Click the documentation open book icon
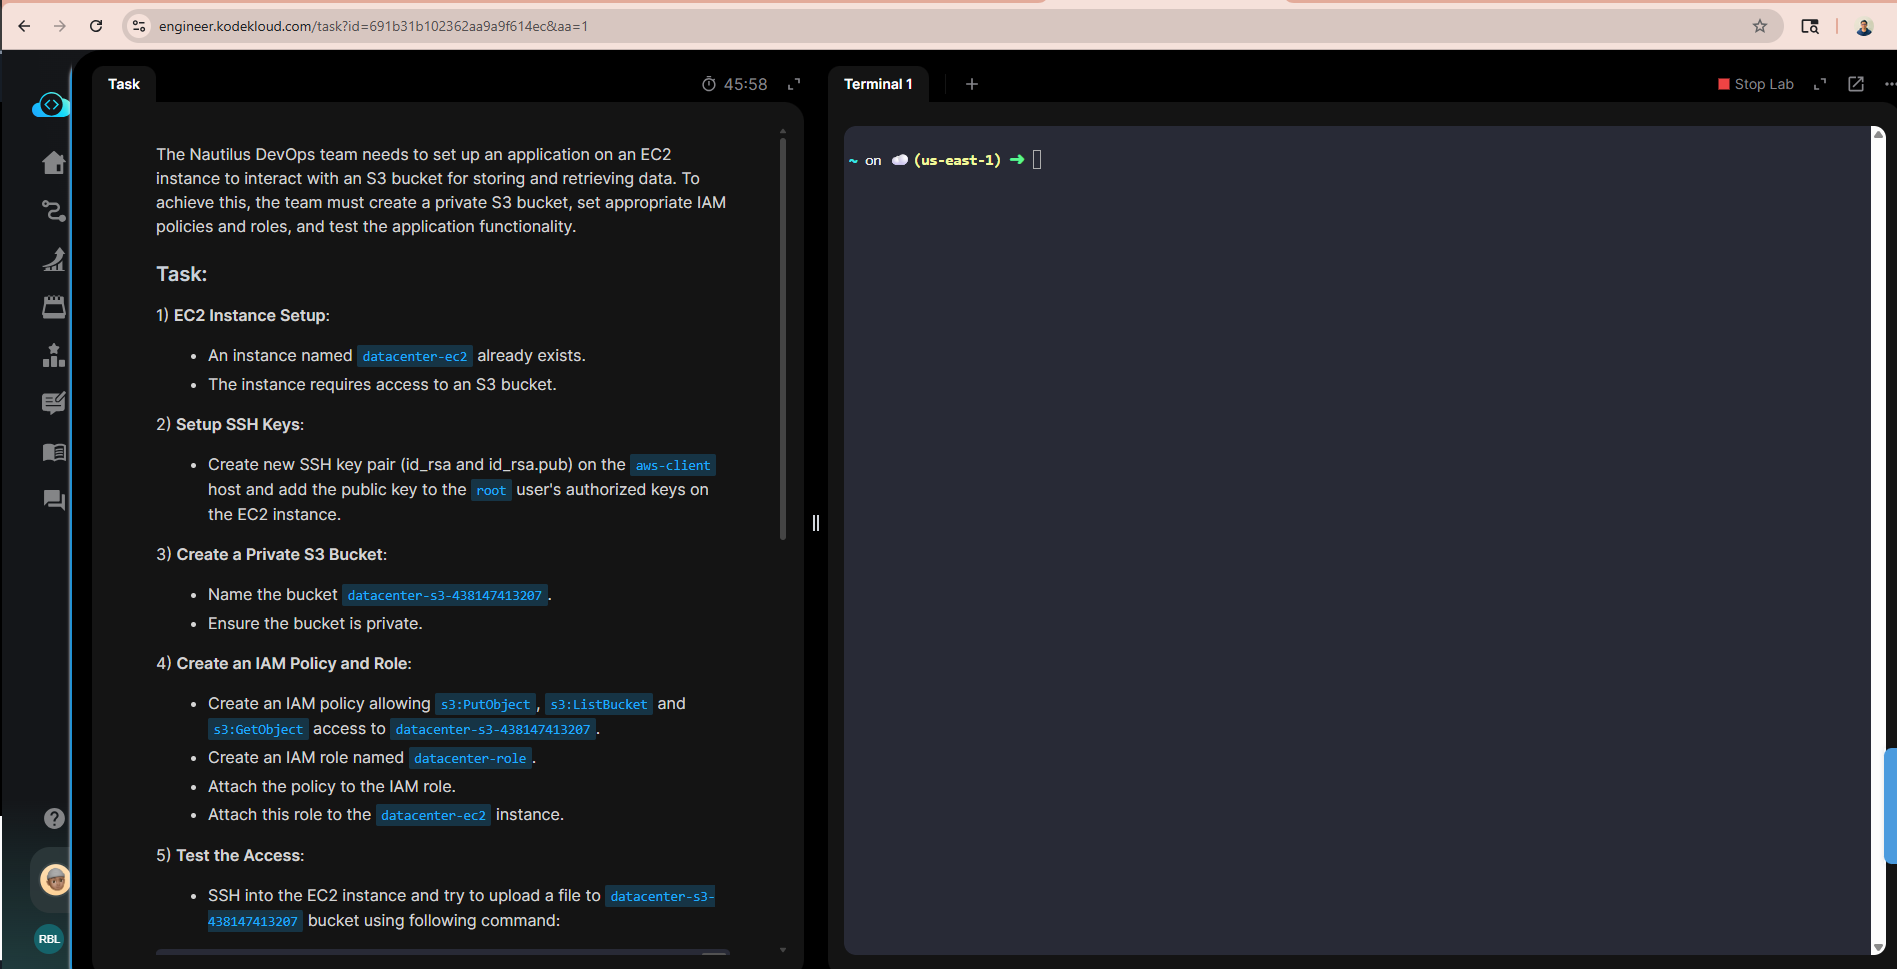This screenshot has height=969, width=1897. pos(54,453)
